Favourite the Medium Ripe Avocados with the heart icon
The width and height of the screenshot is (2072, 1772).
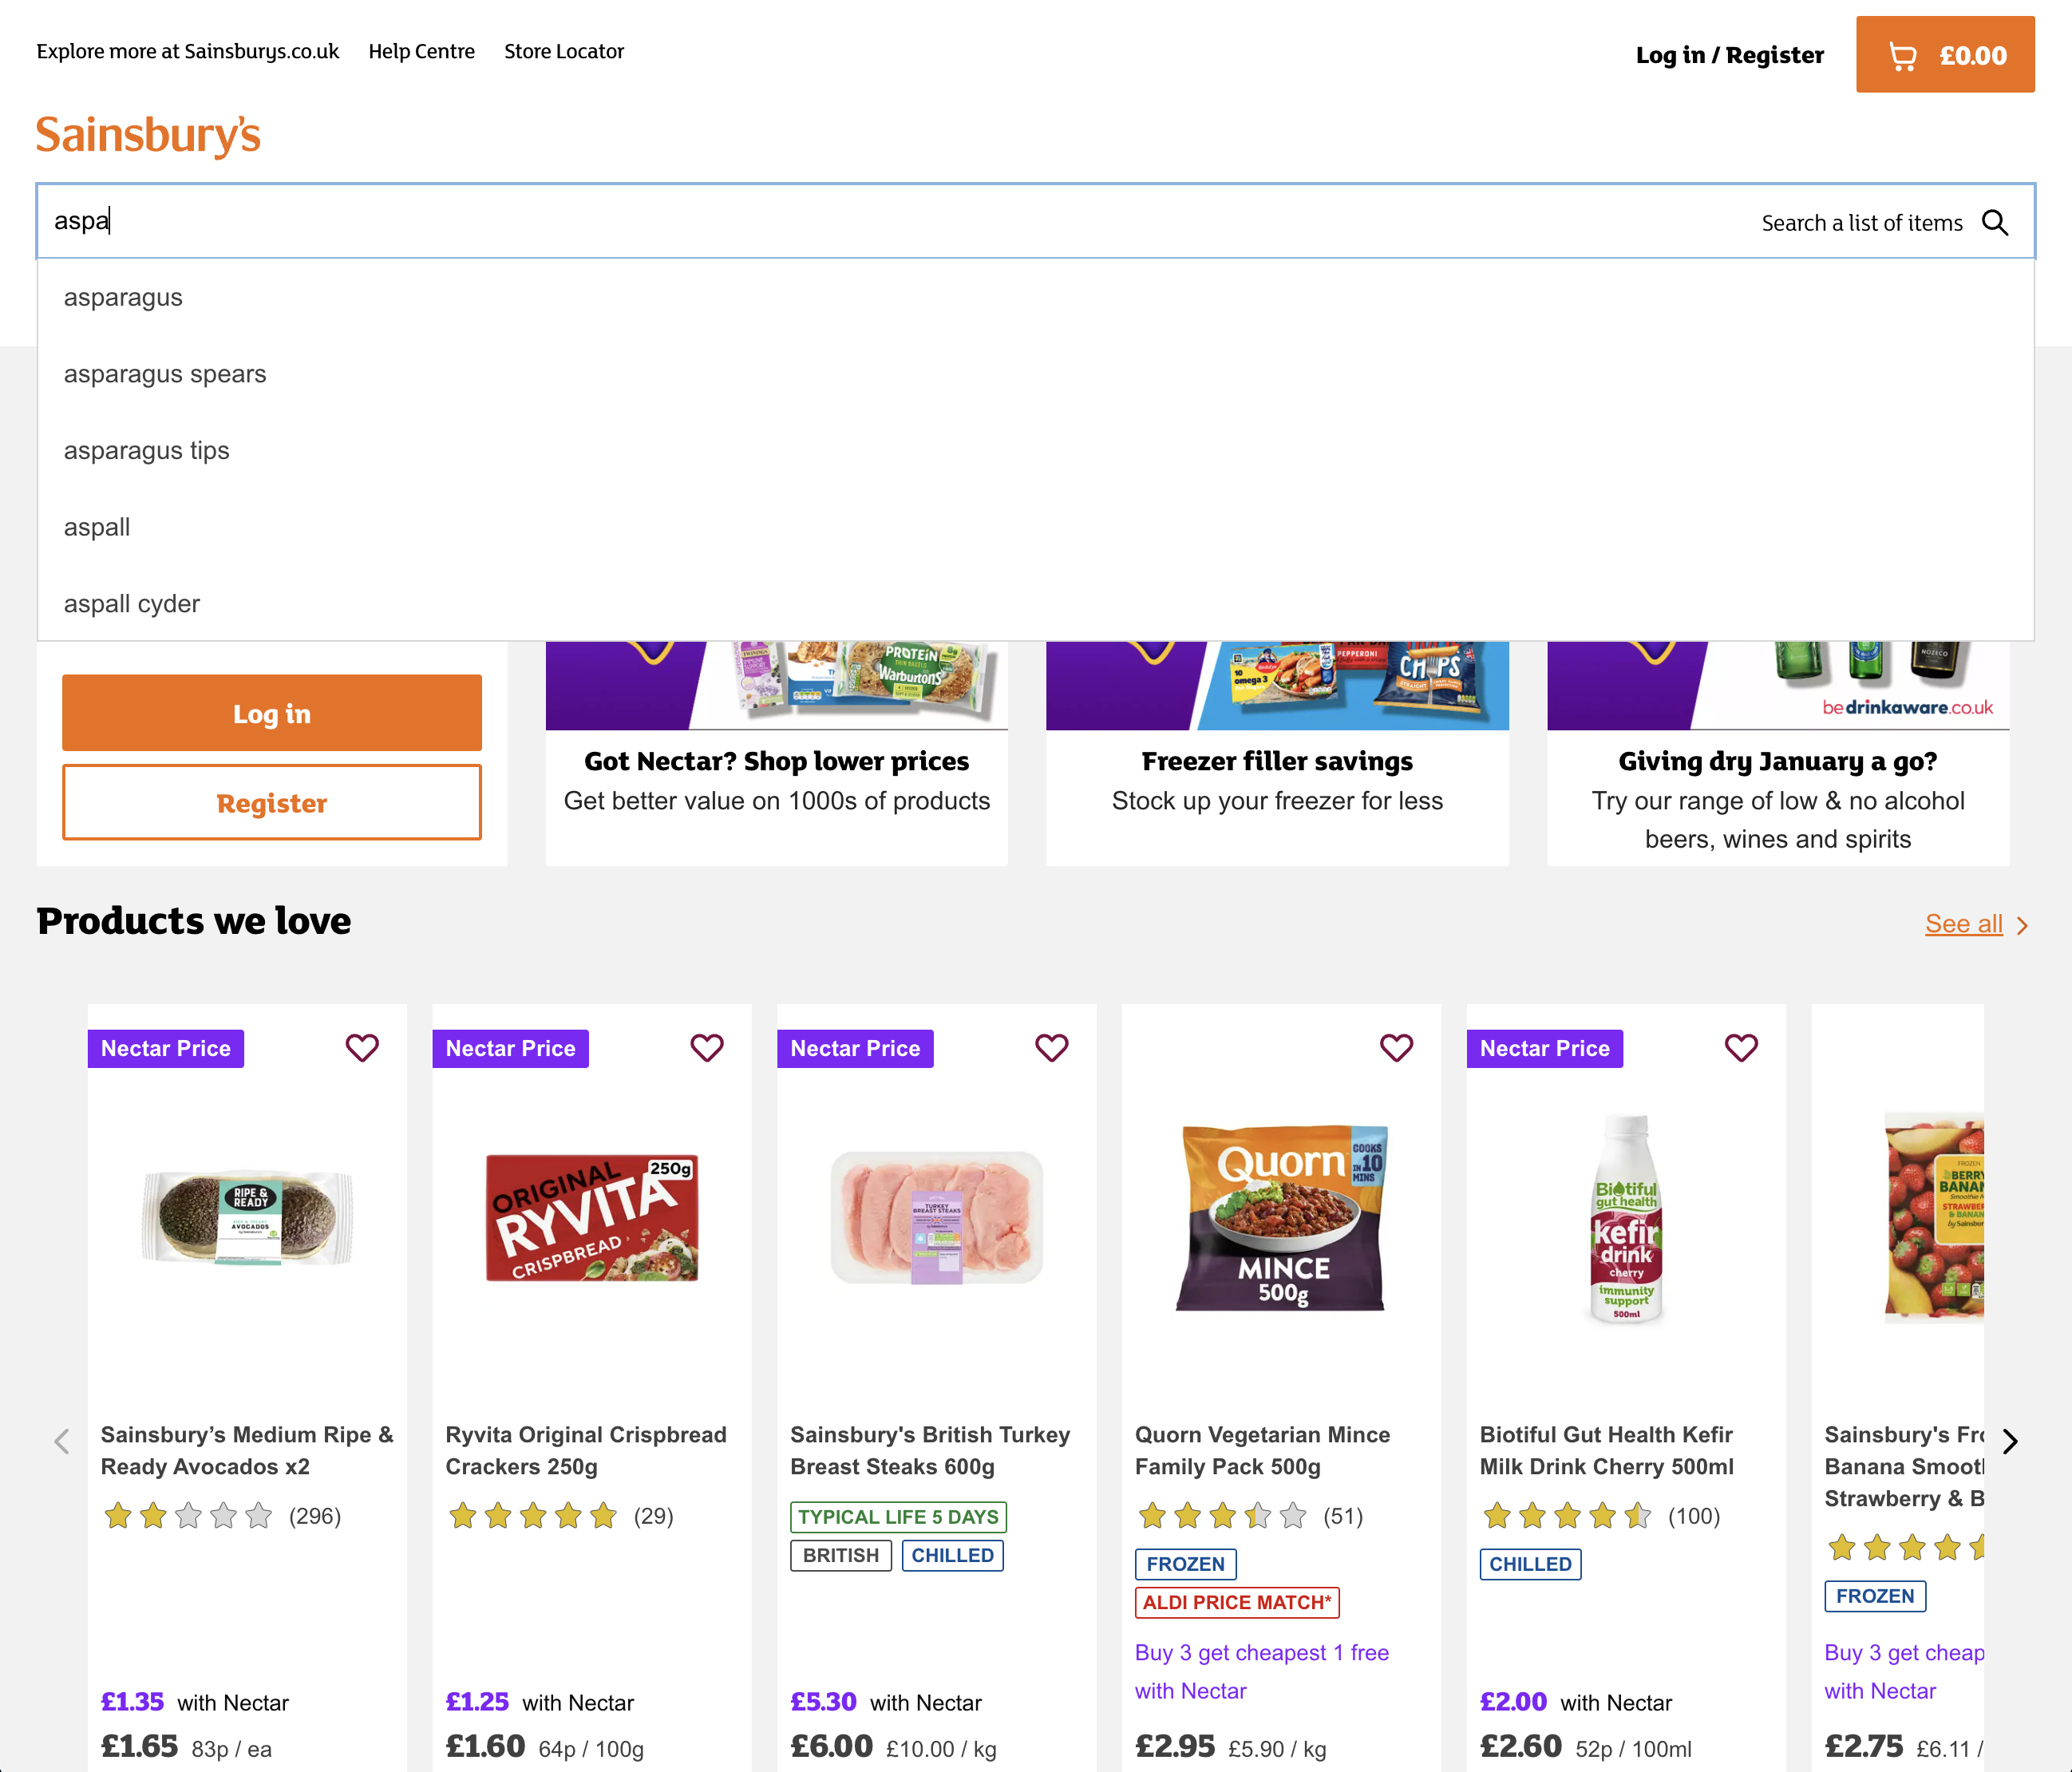tap(362, 1048)
